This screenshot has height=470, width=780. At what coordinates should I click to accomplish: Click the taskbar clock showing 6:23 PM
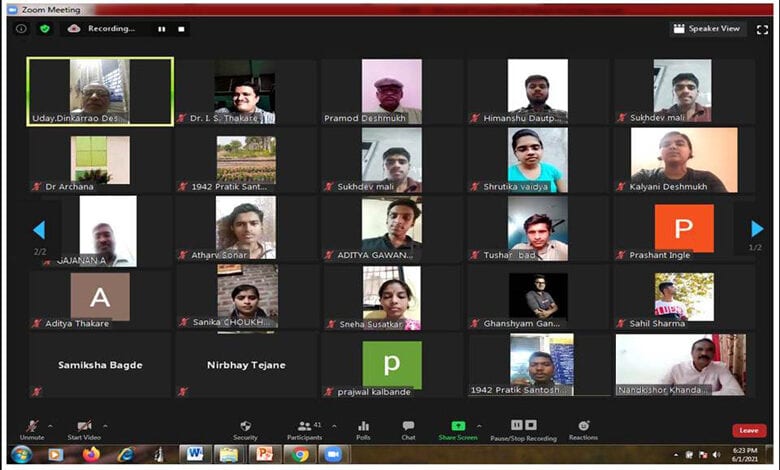pyautogui.click(x=745, y=454)
